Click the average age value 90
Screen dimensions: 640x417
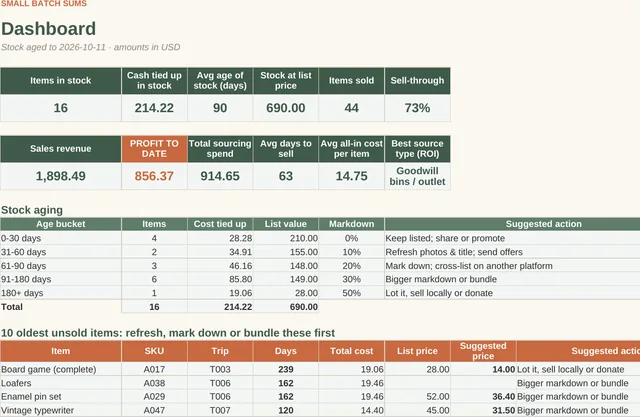click(220, 108)
